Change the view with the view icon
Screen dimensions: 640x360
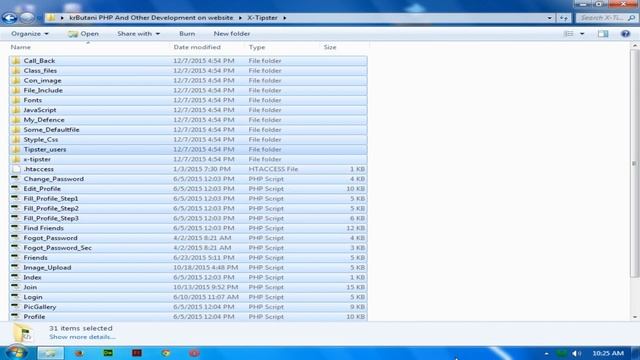[569, 34]
